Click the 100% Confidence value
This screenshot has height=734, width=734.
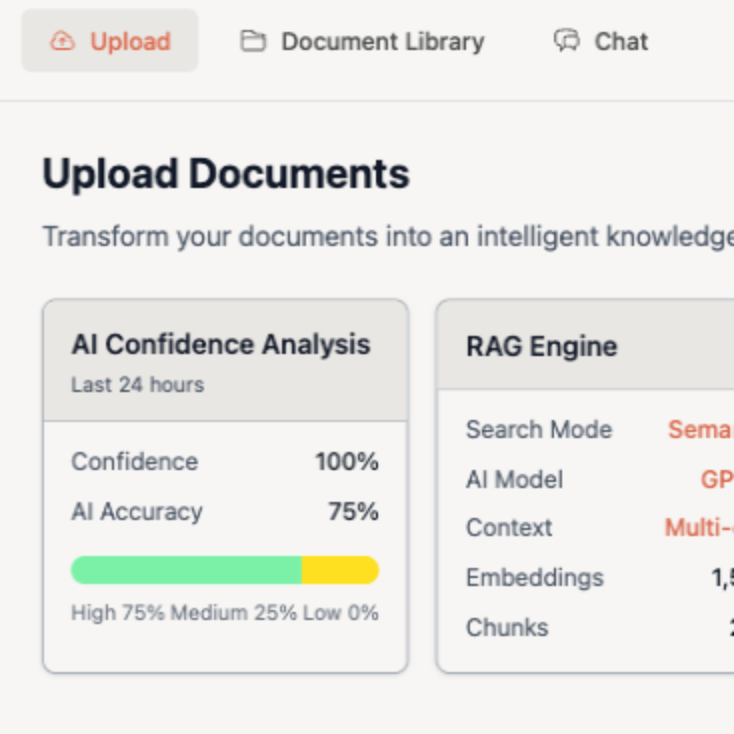(x=347, y=462)
